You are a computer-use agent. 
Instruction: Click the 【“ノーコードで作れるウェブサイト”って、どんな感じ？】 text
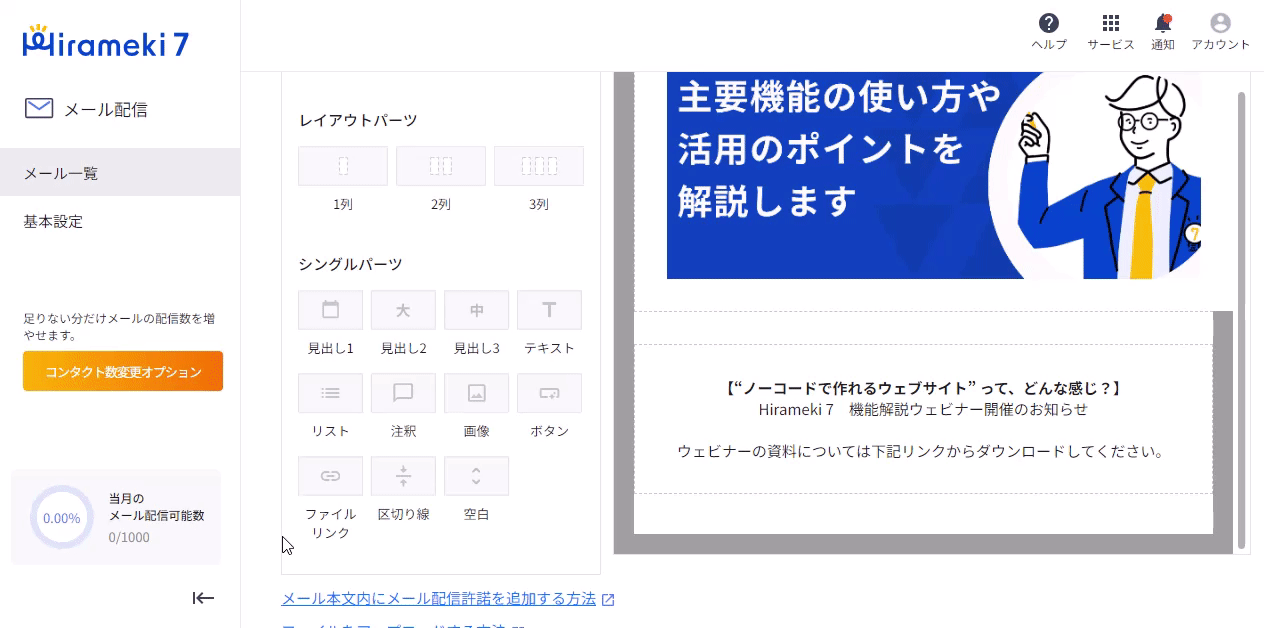point(923,388)
